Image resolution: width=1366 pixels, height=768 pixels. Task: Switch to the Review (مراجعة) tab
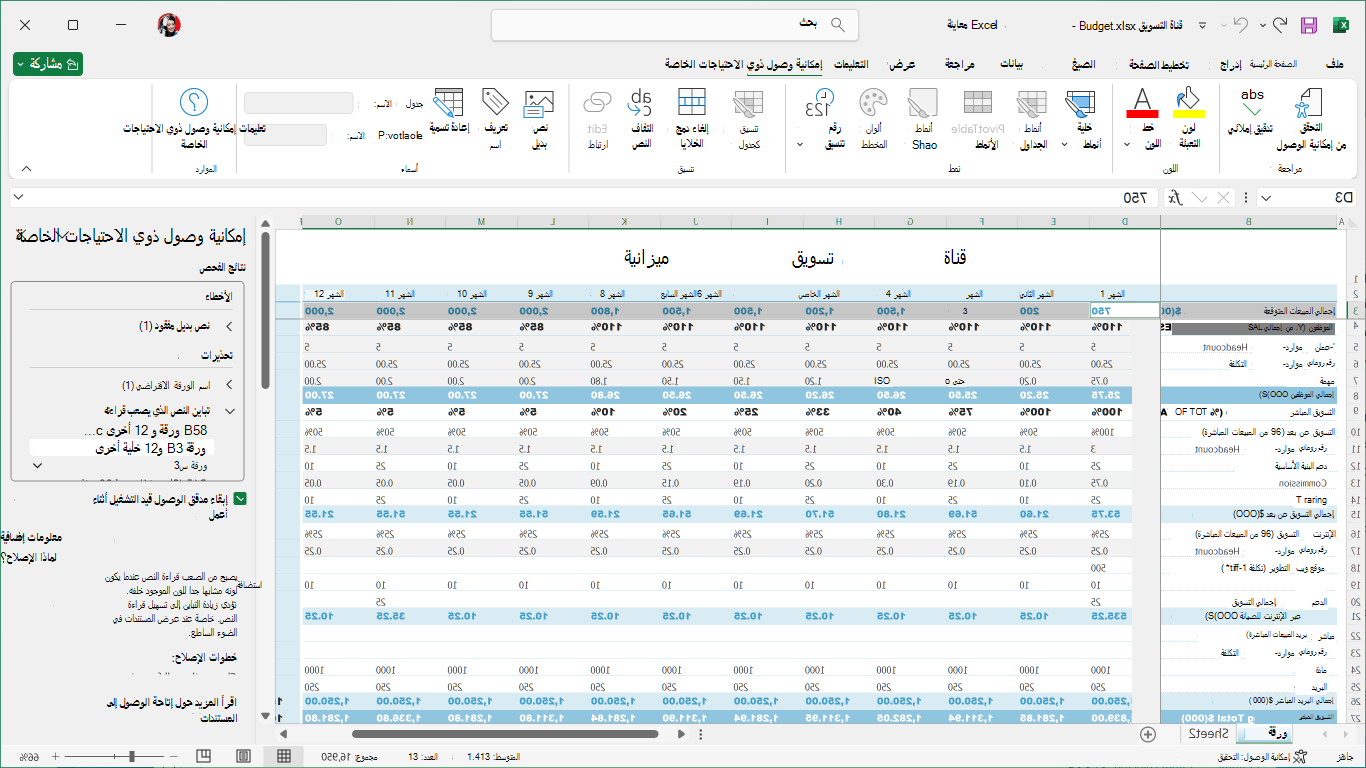(x=960, y=64)
